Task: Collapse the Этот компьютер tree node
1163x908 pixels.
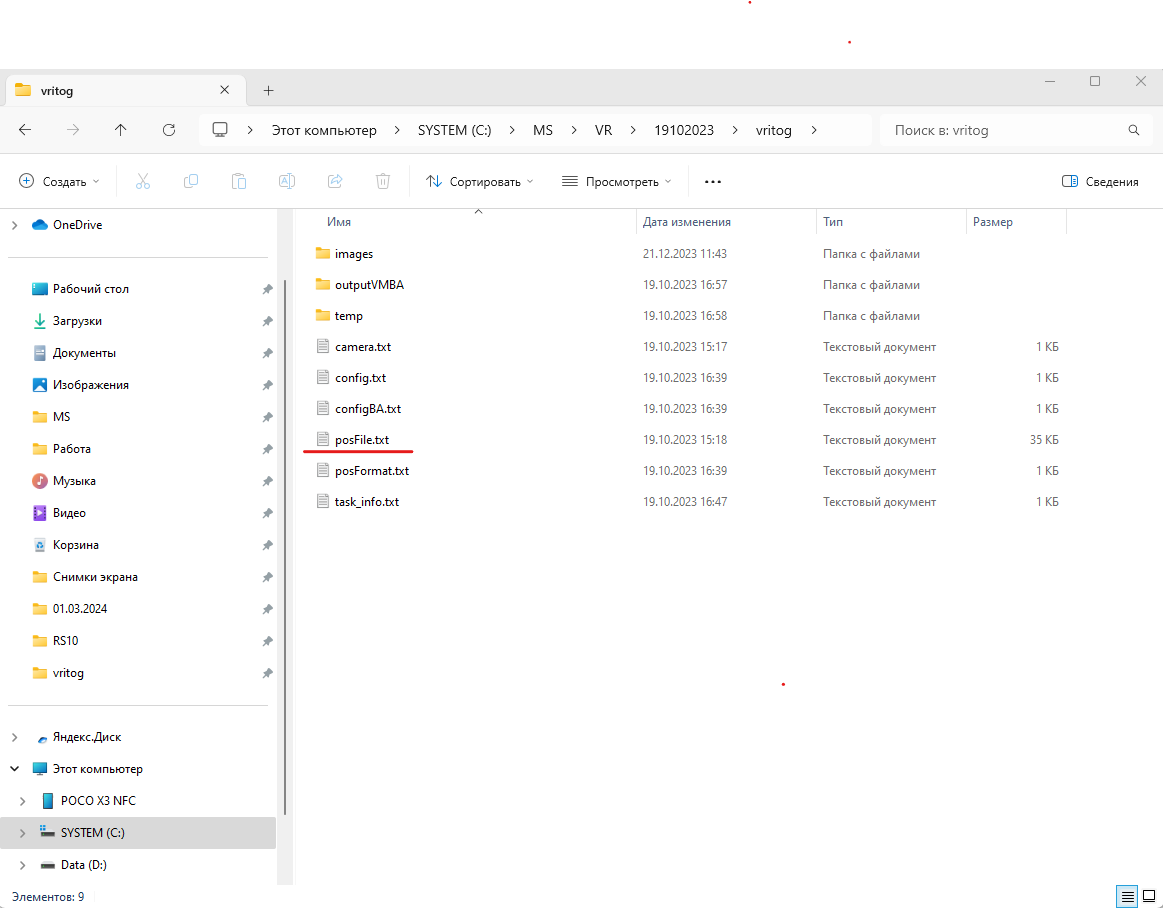Action: point(14,769)
